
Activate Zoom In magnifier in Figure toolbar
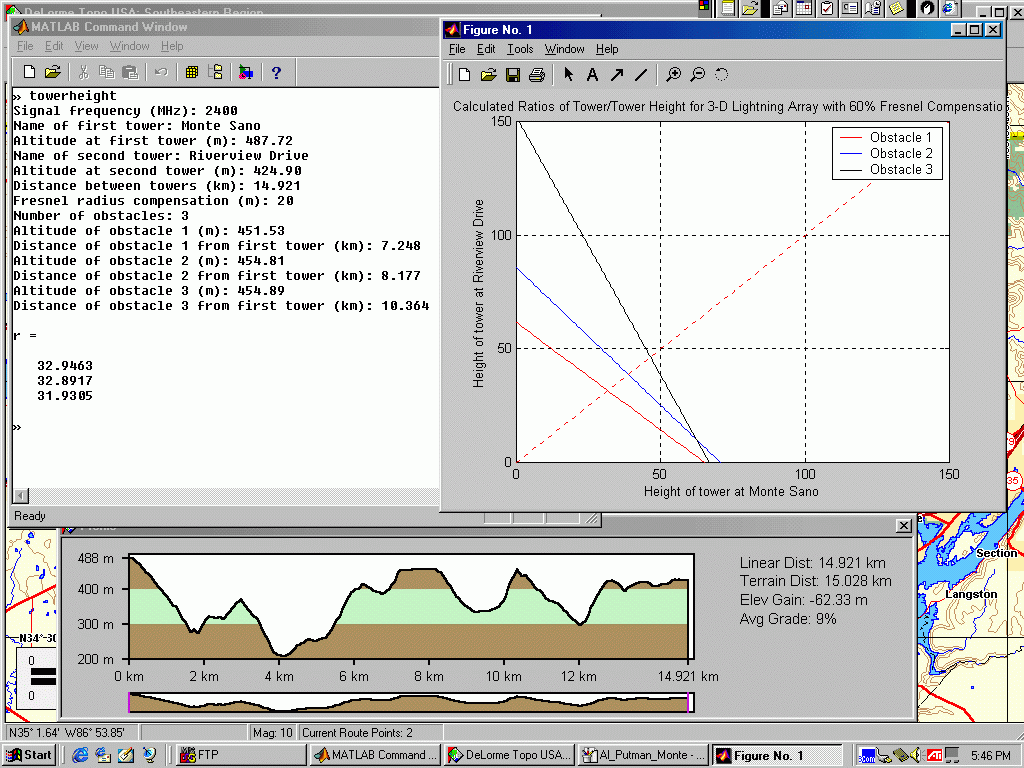[673, 74]
